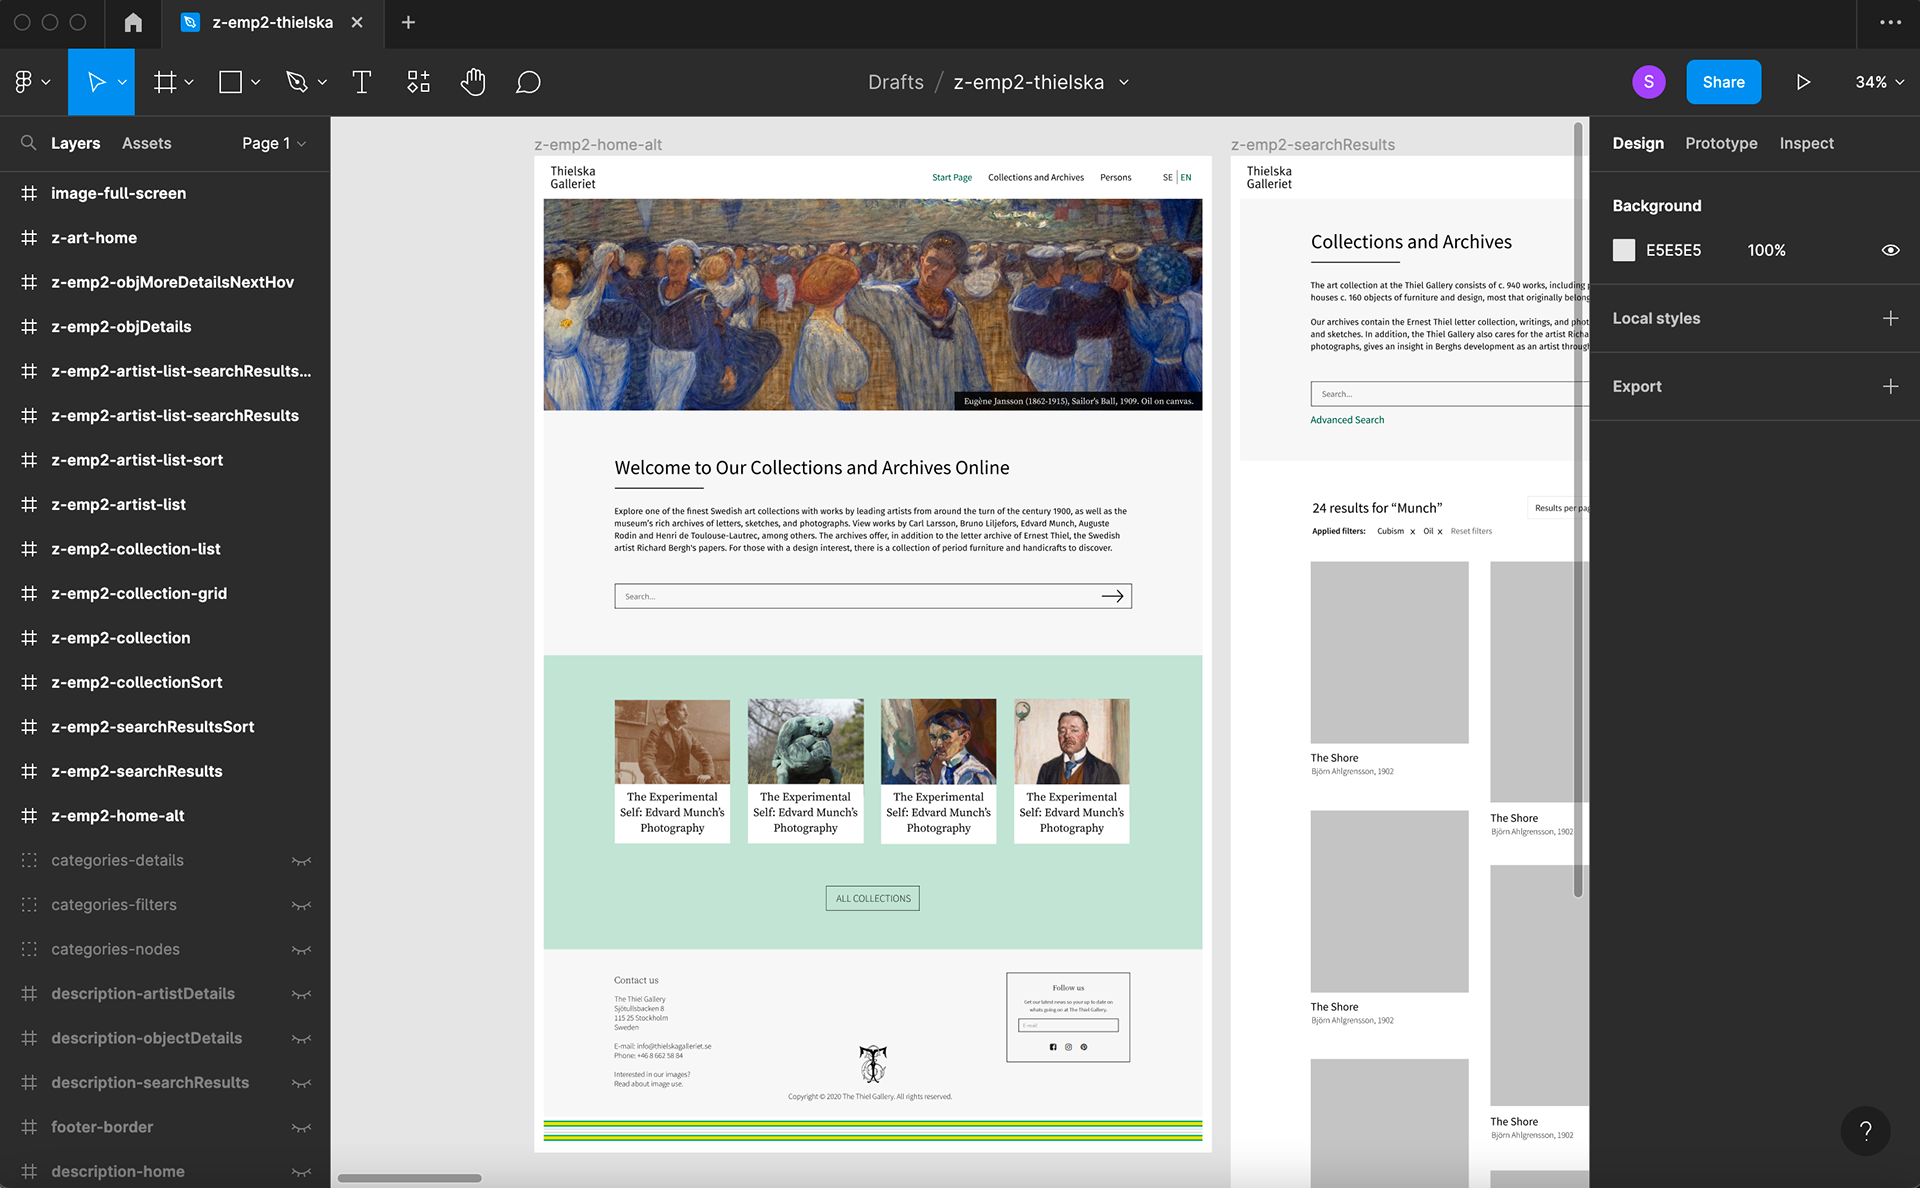The height and width of the screenshot is (1188, 1920).
Task: Select the Frame tool
Action: click(165, 82)
